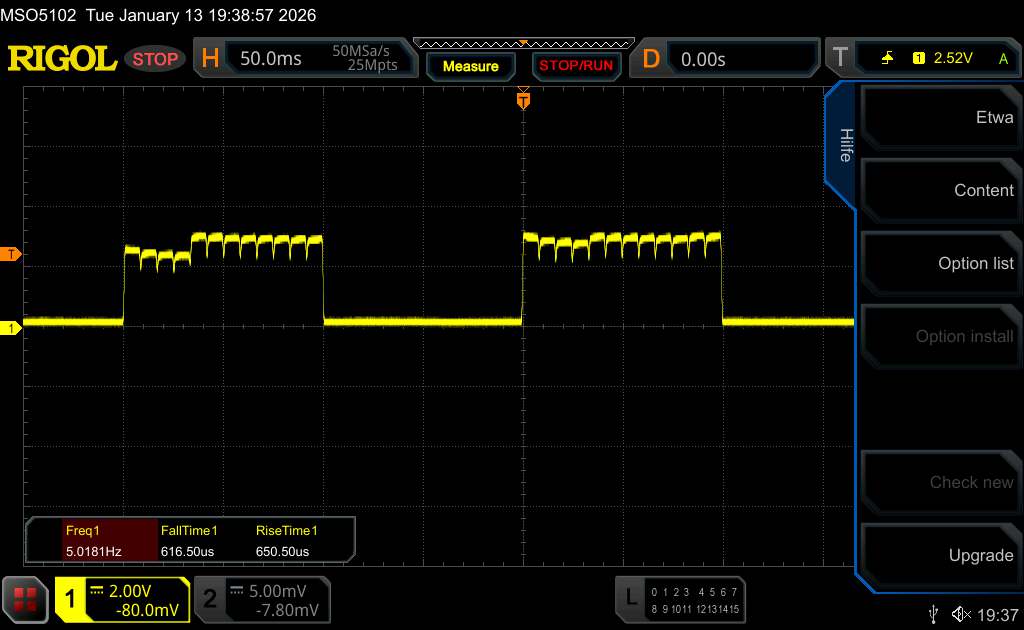The height and width of the screenshot is (630, 1024).
Task: Open the function navigation grid icon
Action: [x=25, y=598]
